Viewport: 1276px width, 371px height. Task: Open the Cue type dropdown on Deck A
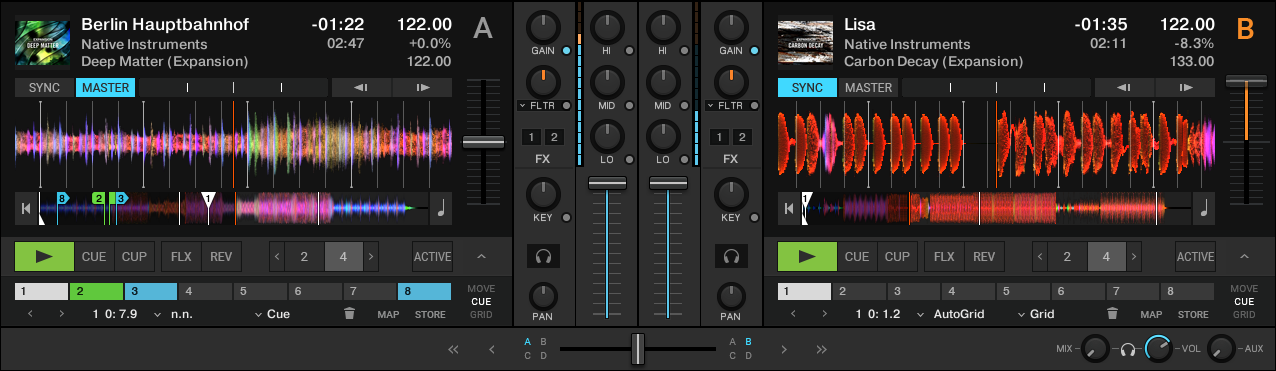click(x=273, y=314)
